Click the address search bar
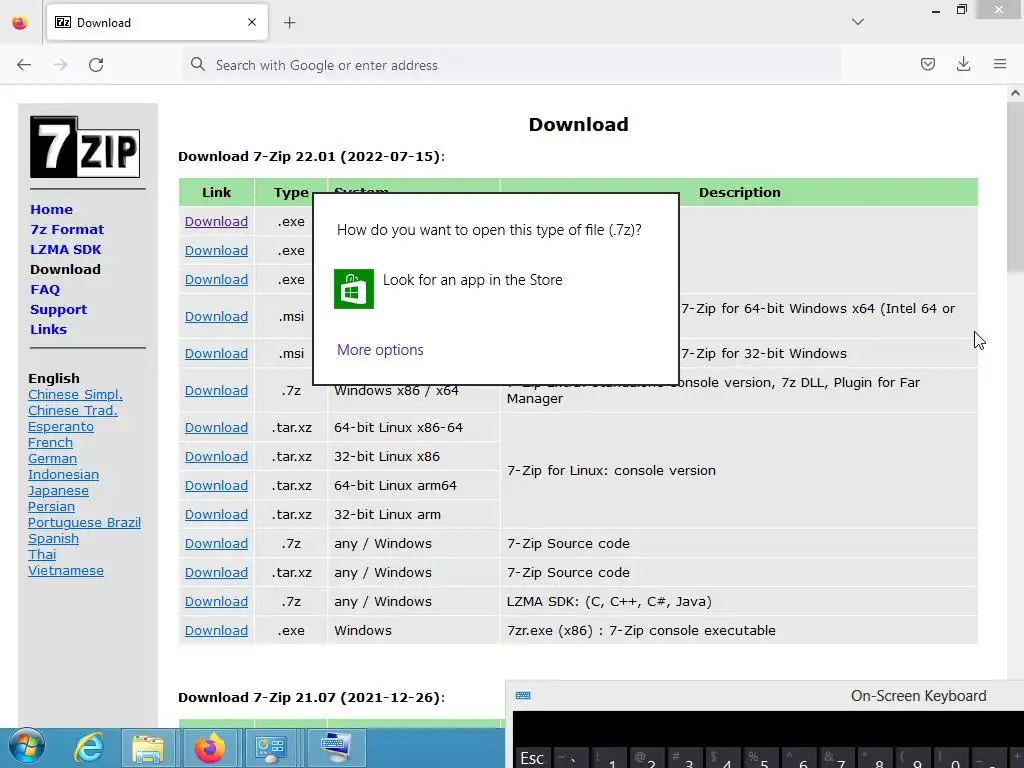Viewport: 1024px width, 768px height. tap(511, 65)
